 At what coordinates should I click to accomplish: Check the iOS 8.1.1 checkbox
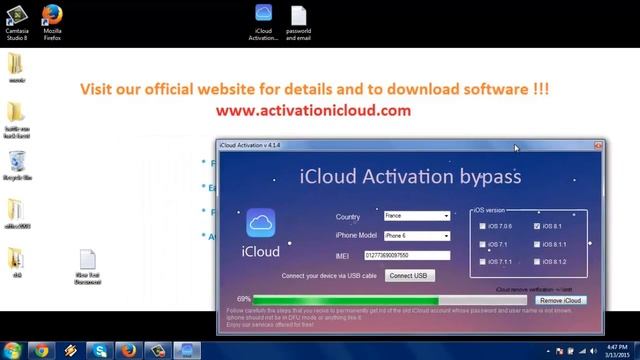pyautogui.click(x=537, y=244)
